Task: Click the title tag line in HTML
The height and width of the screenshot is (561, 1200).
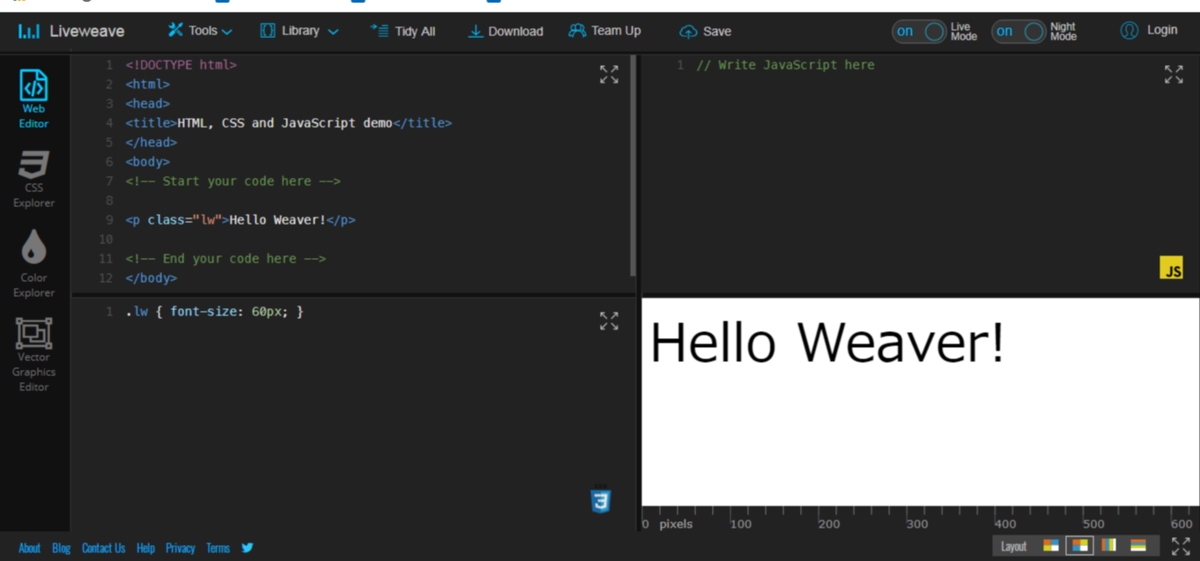Action: coord(288,123)
